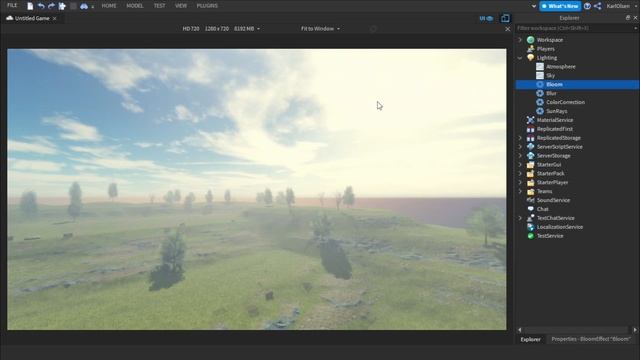This screenshot has width=640, height=360.
Task: Click the toolbox plugin icon in quick access bar
Action: click(x=62, y=6)
